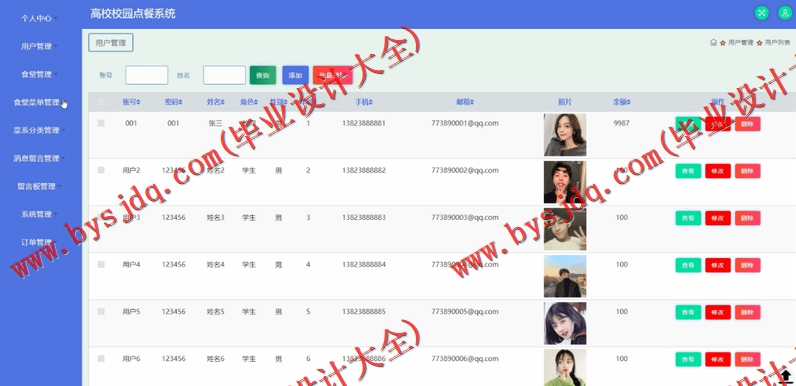The image size is (796, 386).
Task: Expand 系统管理 sidebar menu
Action: point(39,214)
